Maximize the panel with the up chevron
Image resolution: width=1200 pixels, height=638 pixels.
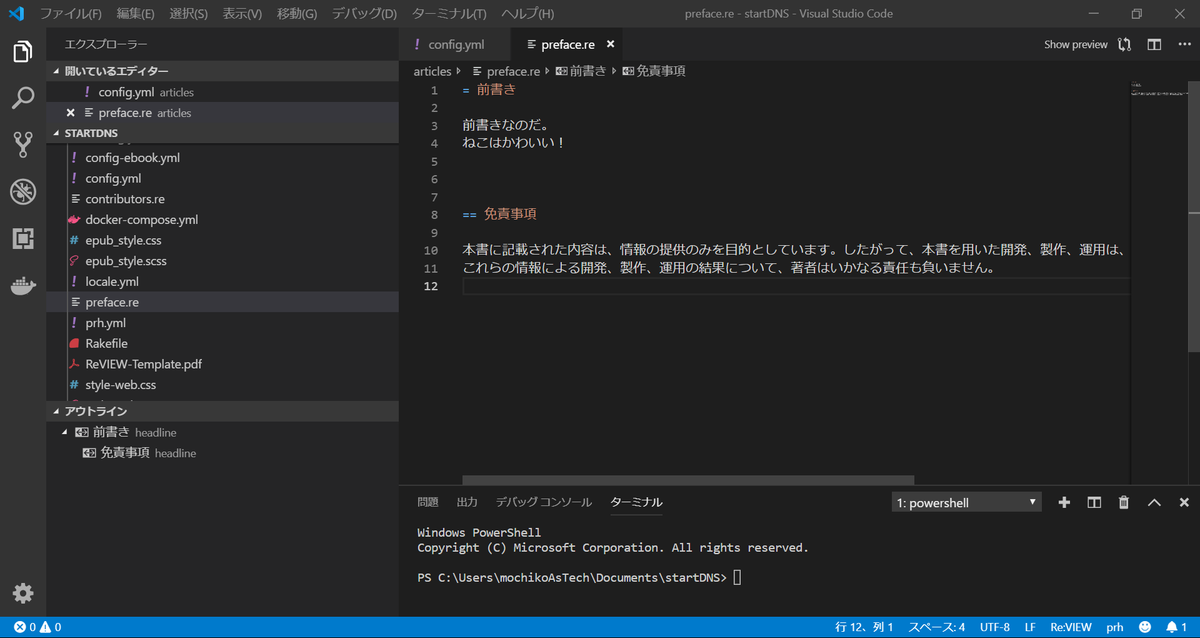click(x=1154, y=502)
